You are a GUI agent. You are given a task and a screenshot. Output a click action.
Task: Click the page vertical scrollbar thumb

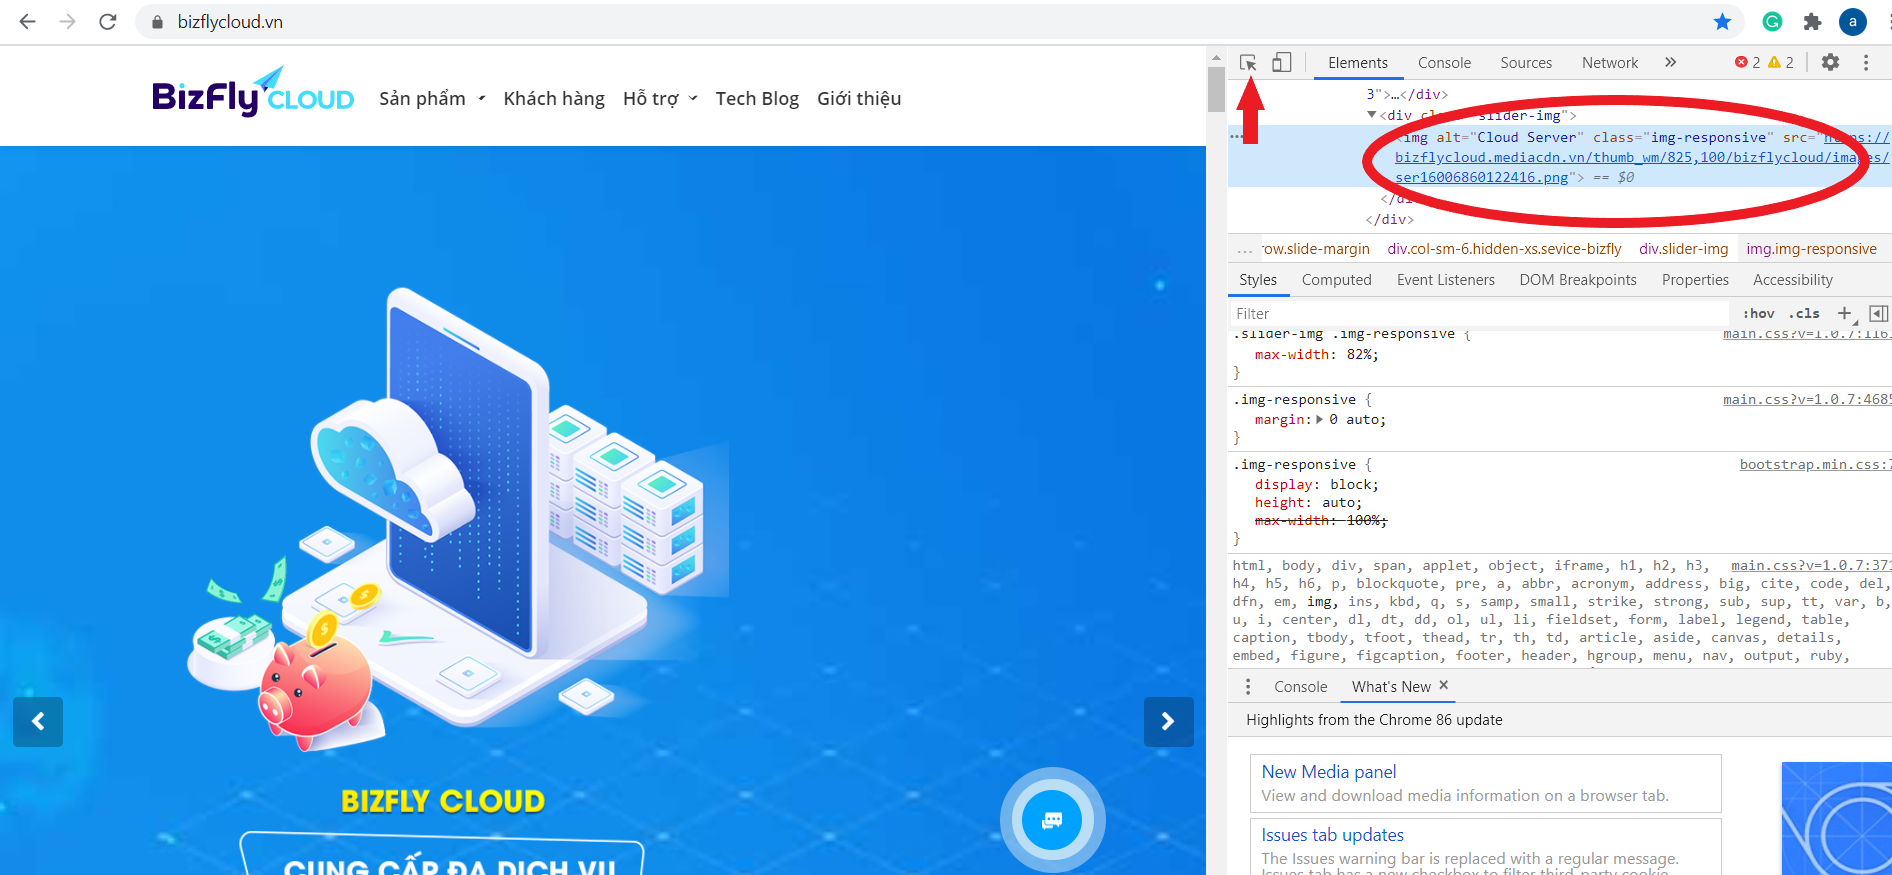pyautogui.click(x=1216, y=90)
